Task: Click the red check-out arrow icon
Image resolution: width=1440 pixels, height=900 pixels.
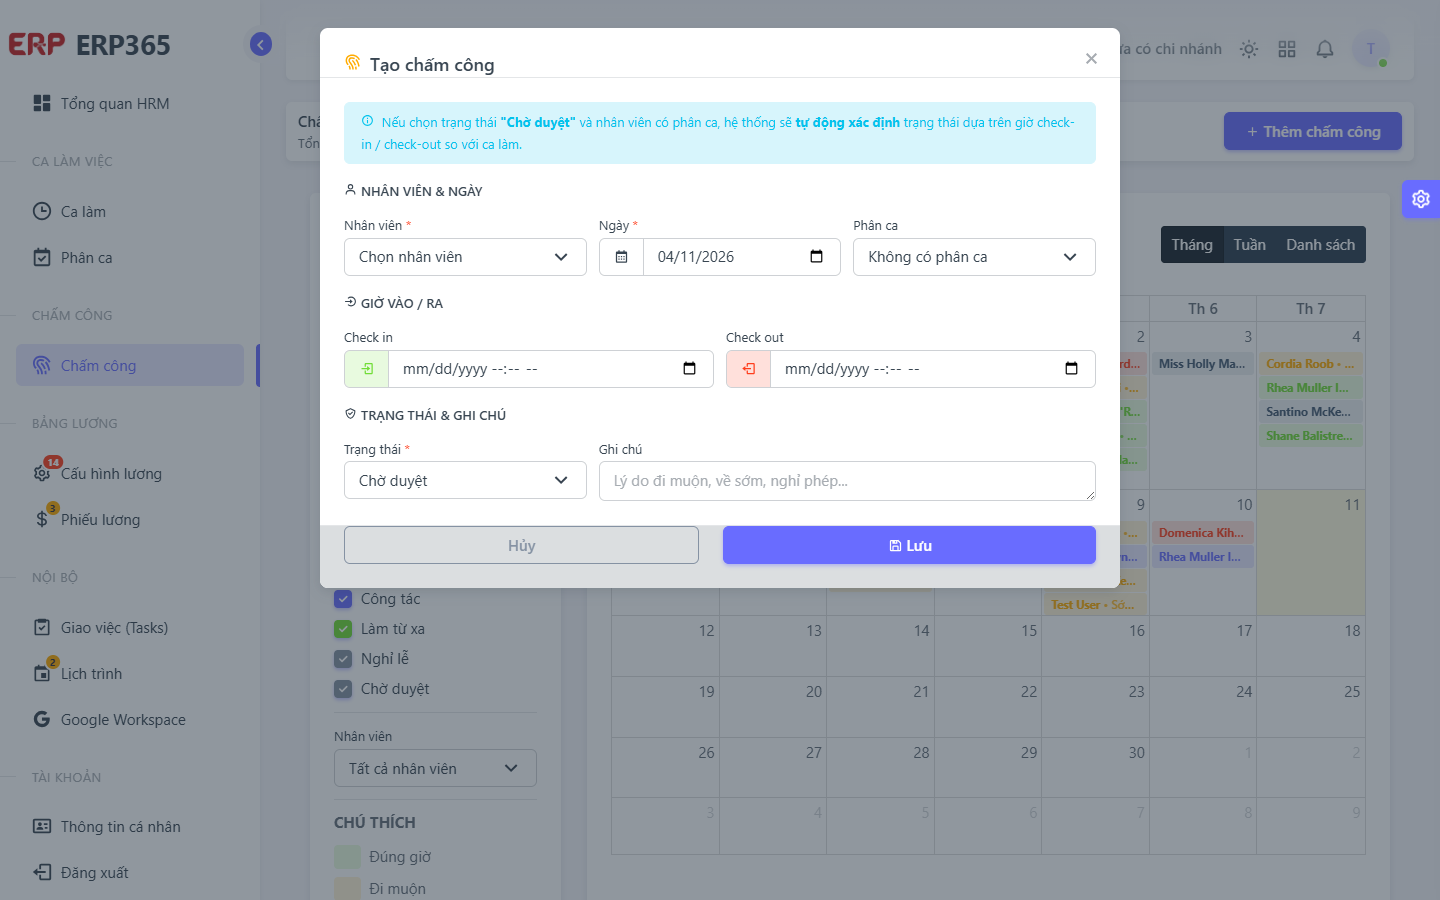Action: 749,369
